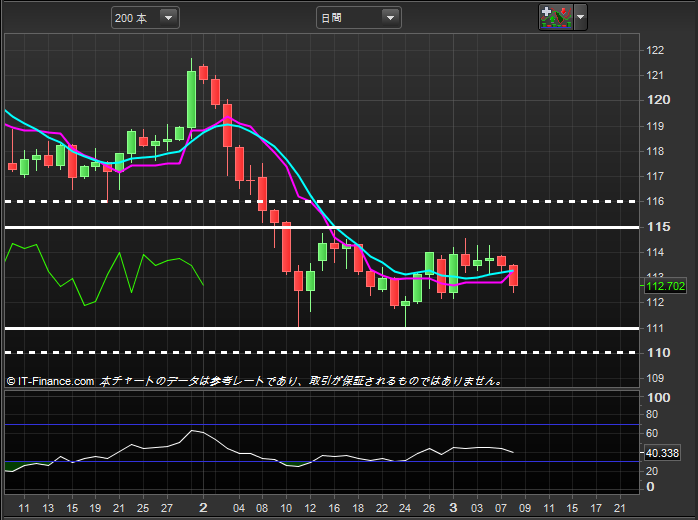Viewport: 698px width, 520px height.
Task: Click the price axis label 109
Action: [655, 378]
